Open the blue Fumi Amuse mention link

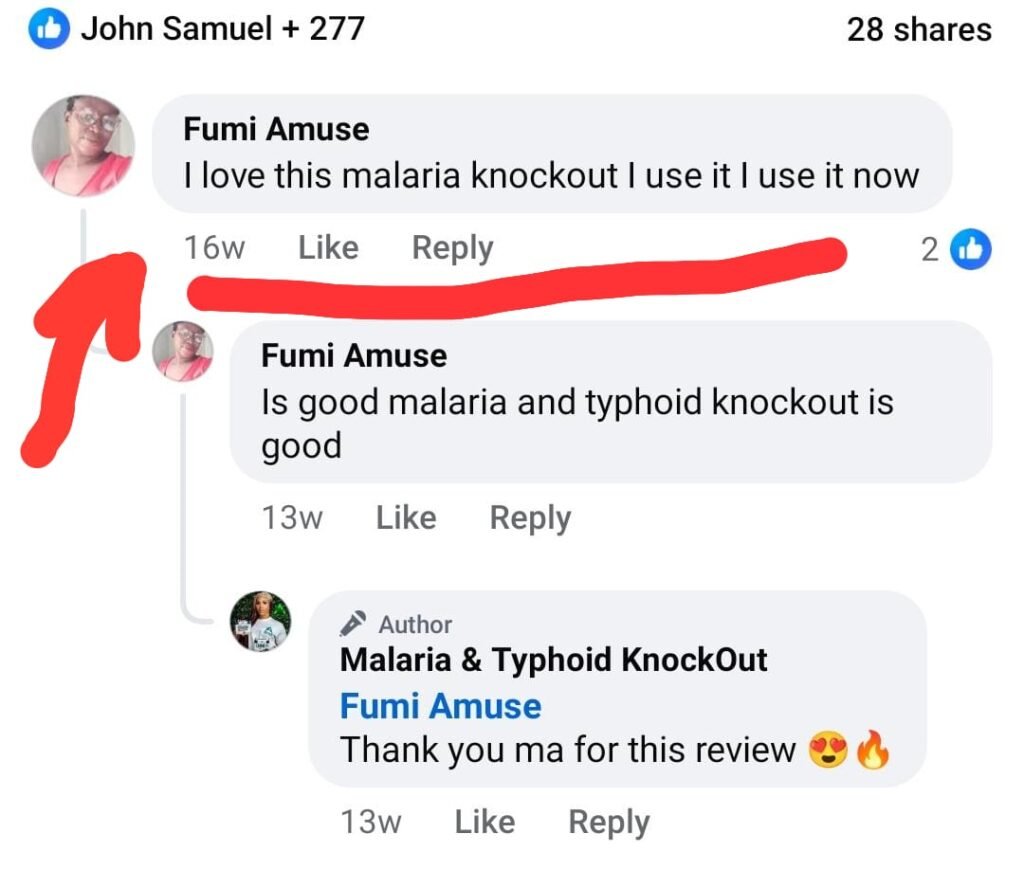point(440,706)
